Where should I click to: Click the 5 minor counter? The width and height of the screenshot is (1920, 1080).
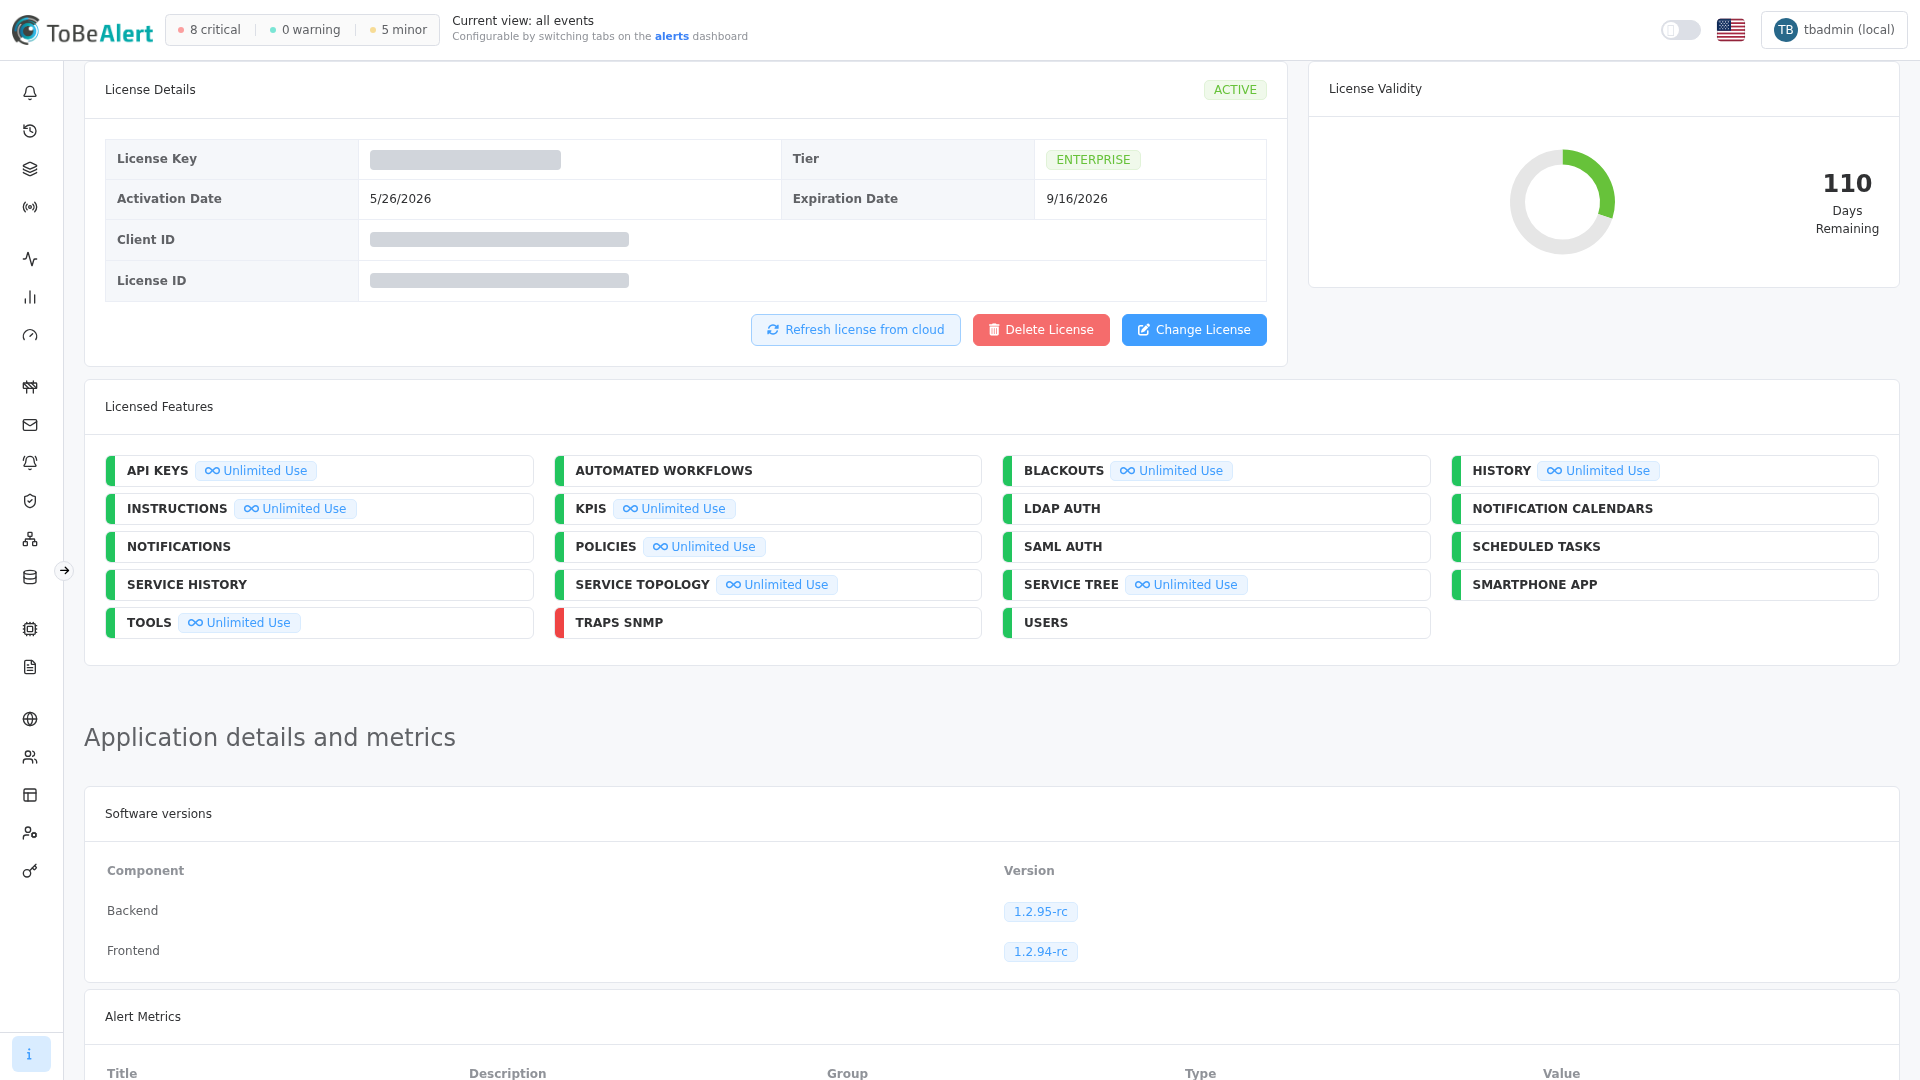point(399,30)
